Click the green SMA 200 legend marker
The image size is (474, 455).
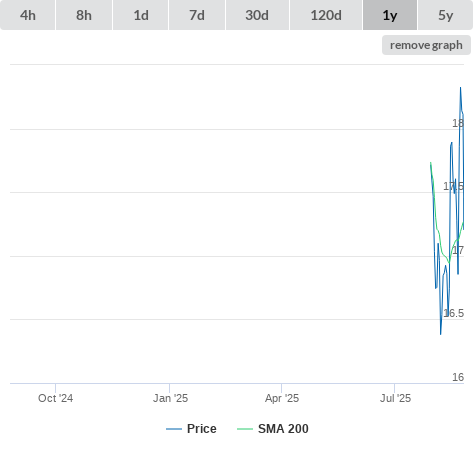click(245, 429)
